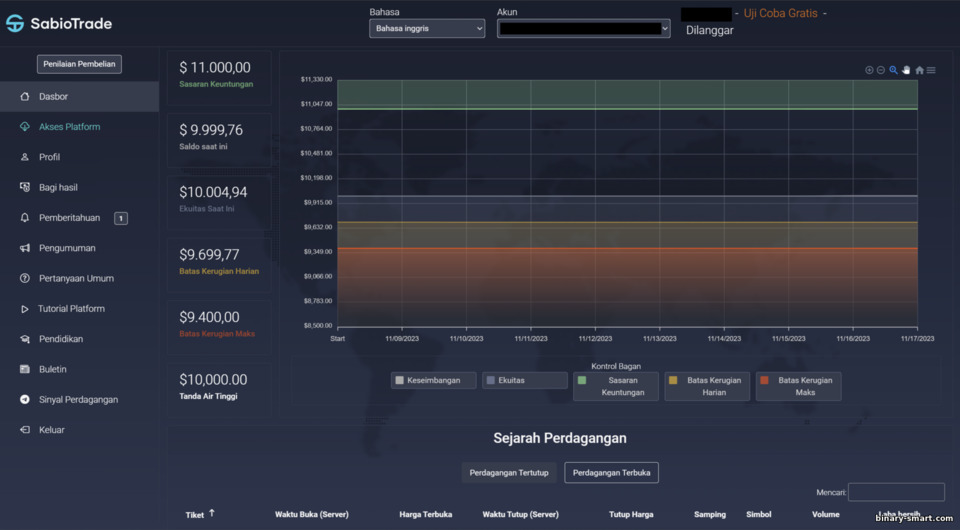
Task: Click the Pengumuman megaphone icon
Action: click(x=24, y=248)
